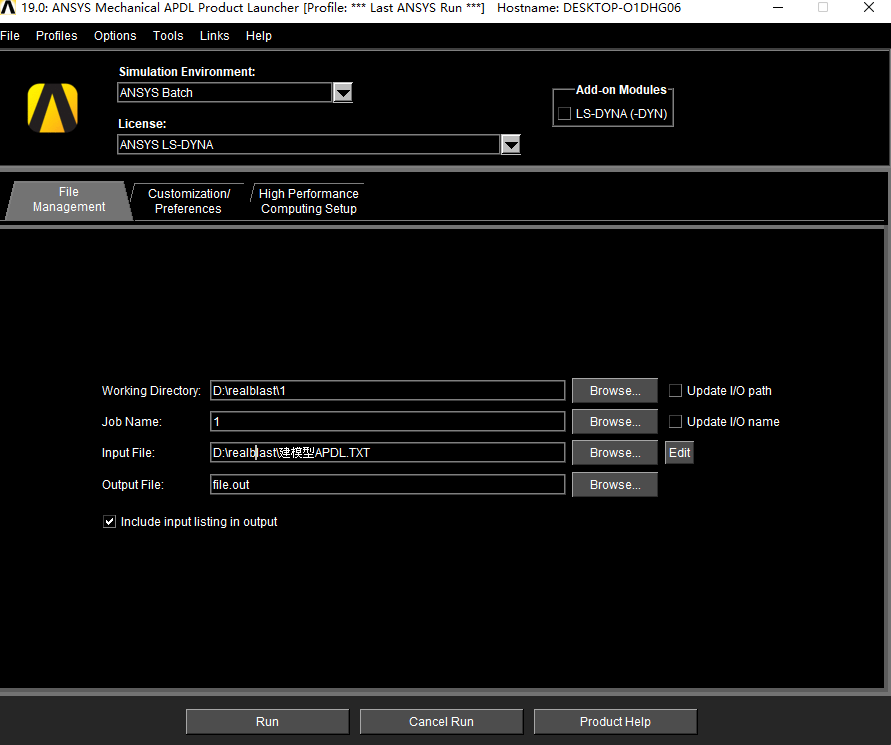The height and width of the screenshot is (745, 891).
Task: Click the Job Name input field
Action: (x=388, y=422)
